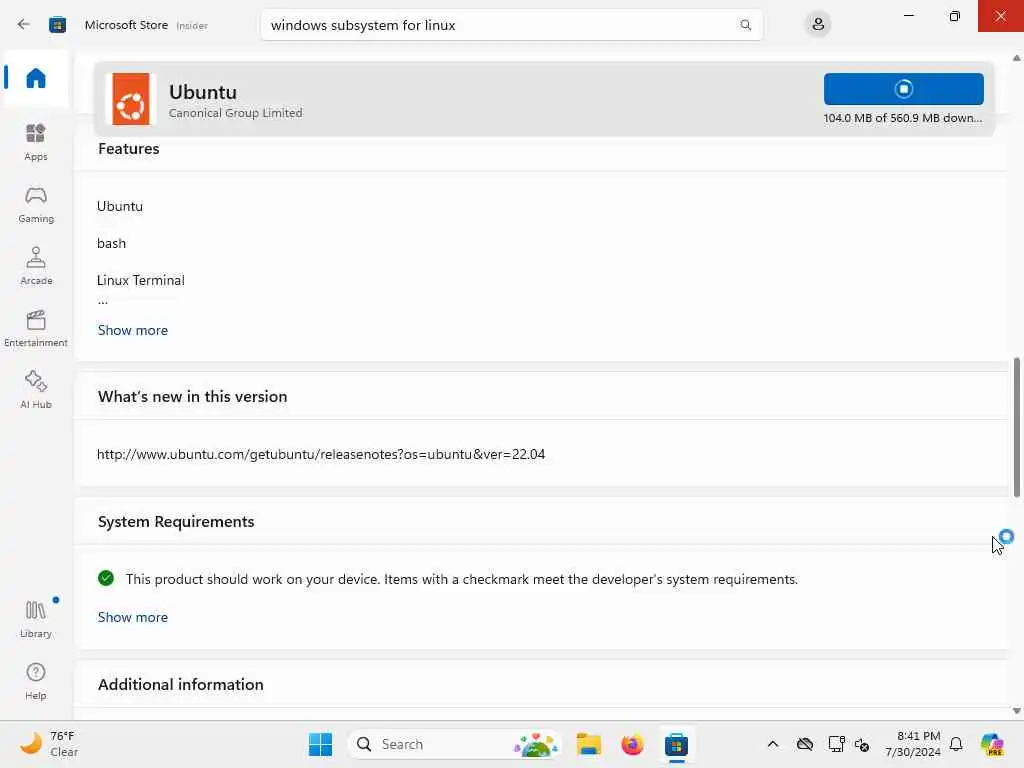
Task: Click the scroll up arrow
Action: tap(1016, 58)
